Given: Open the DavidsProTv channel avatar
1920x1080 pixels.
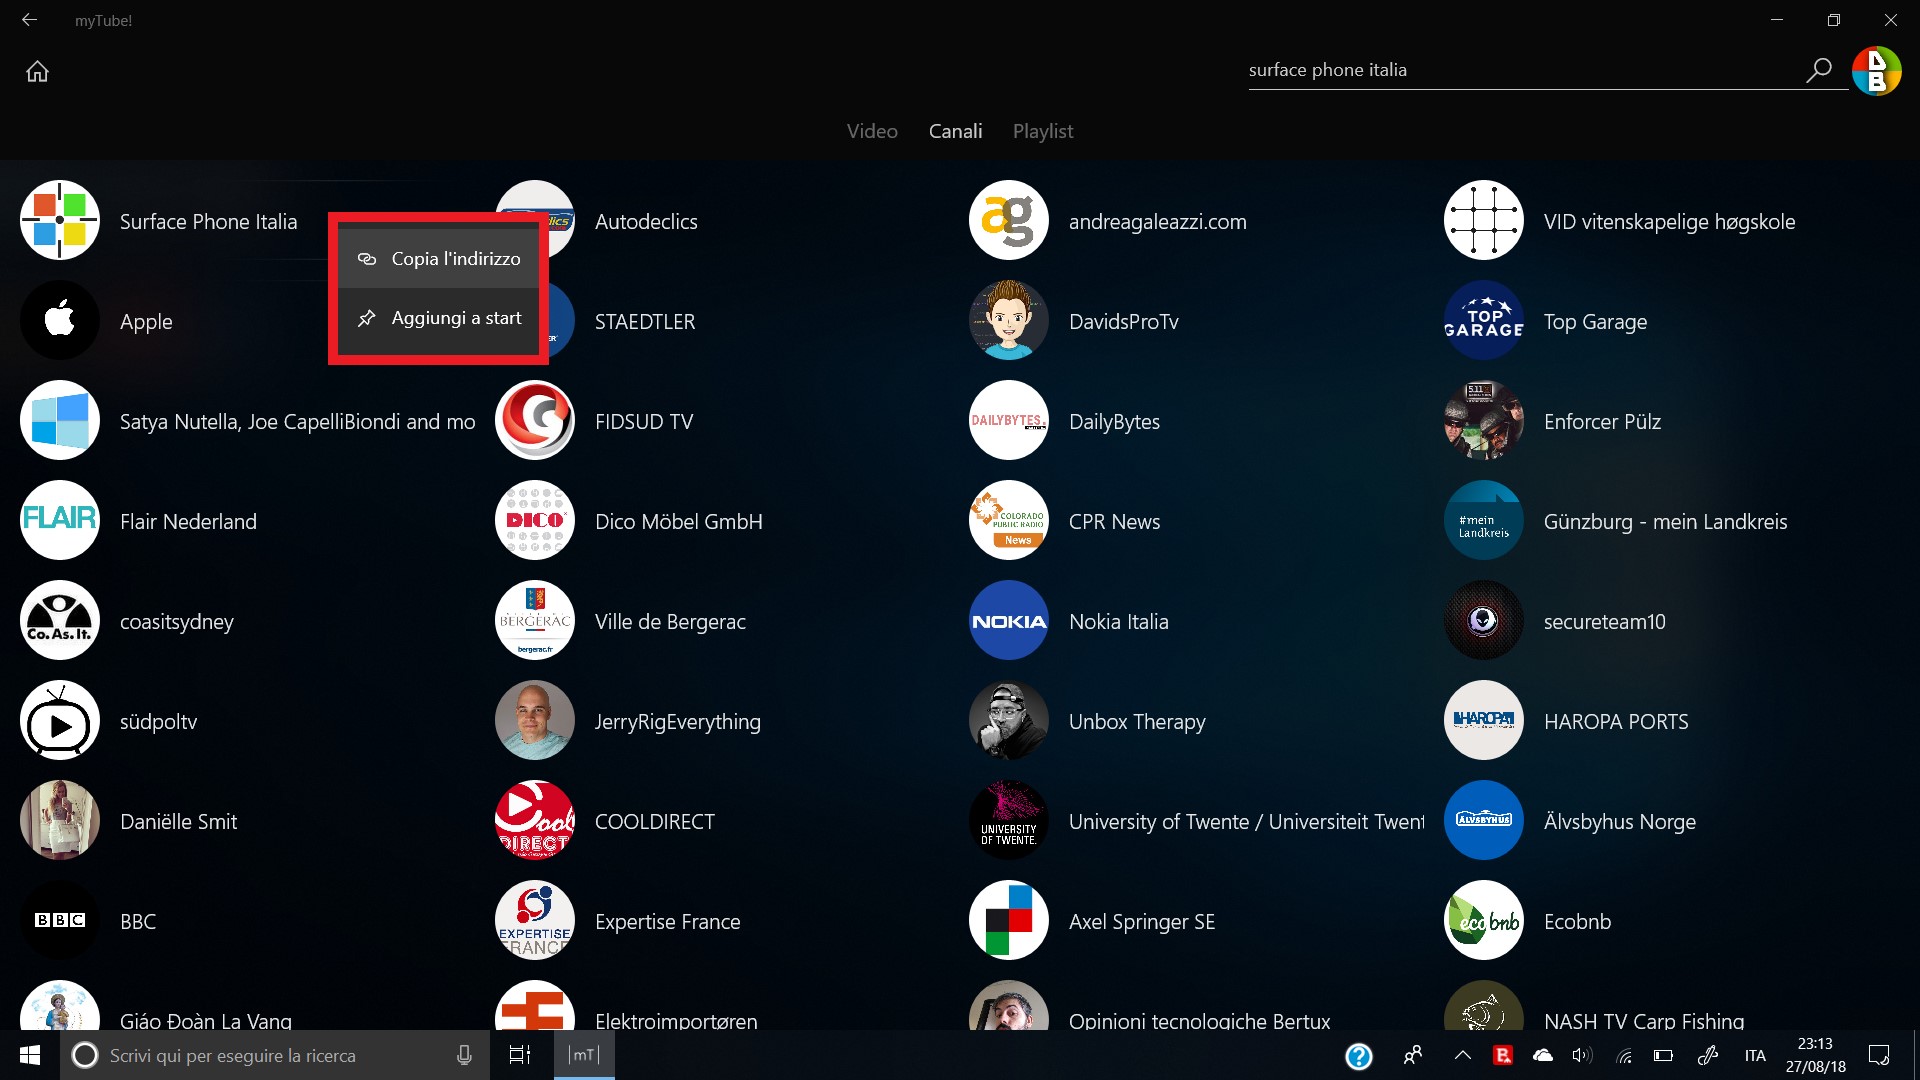Looking at the screenshot, I should (1009, 320).
